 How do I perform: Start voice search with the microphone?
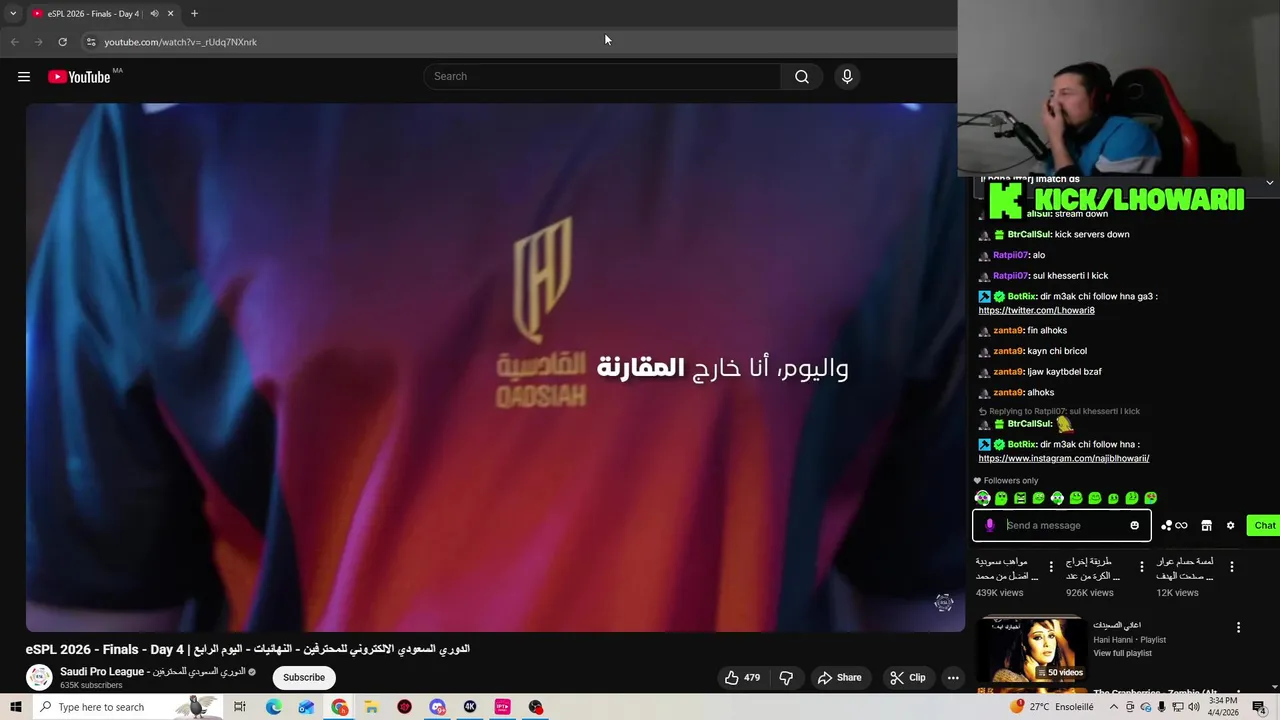click(847, 77)
